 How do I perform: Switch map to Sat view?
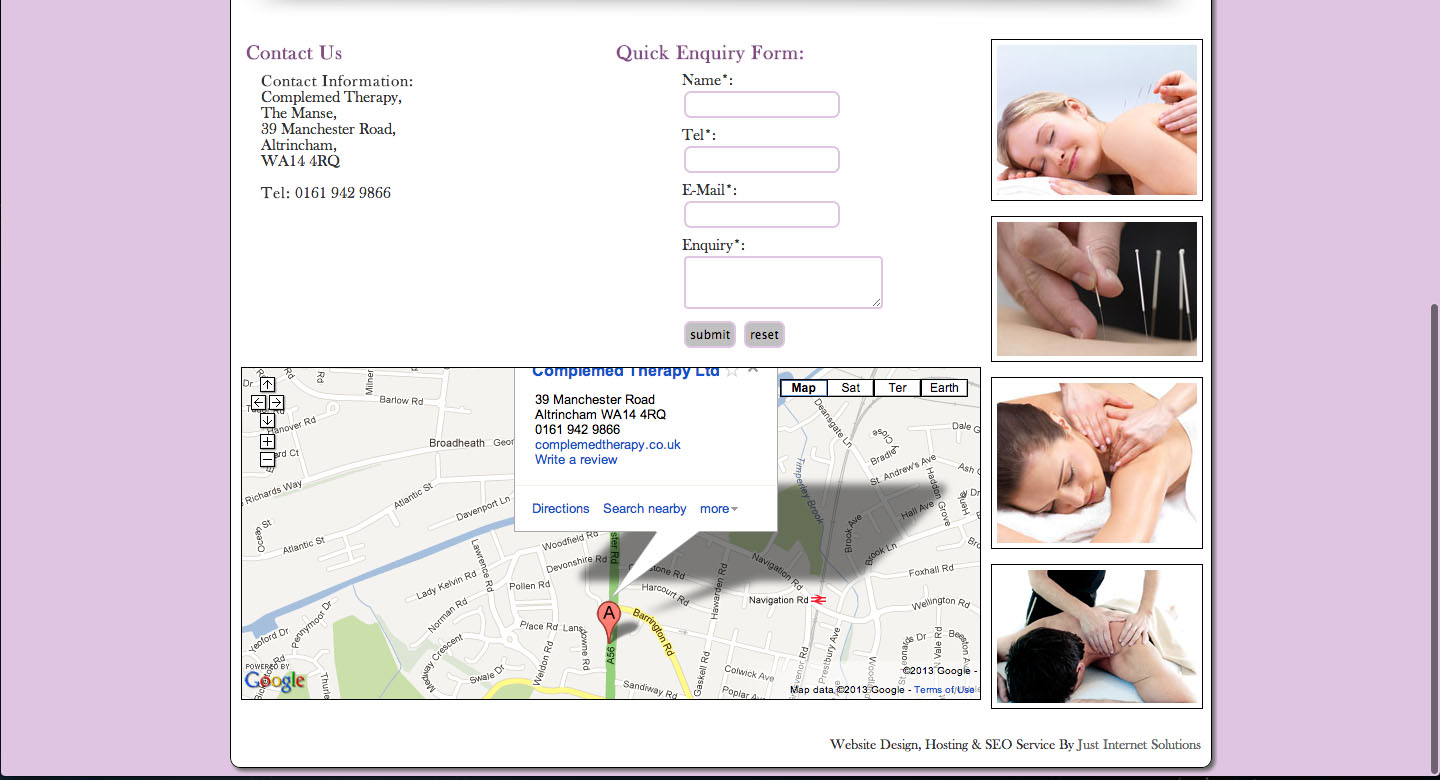(x=850, y=388)
